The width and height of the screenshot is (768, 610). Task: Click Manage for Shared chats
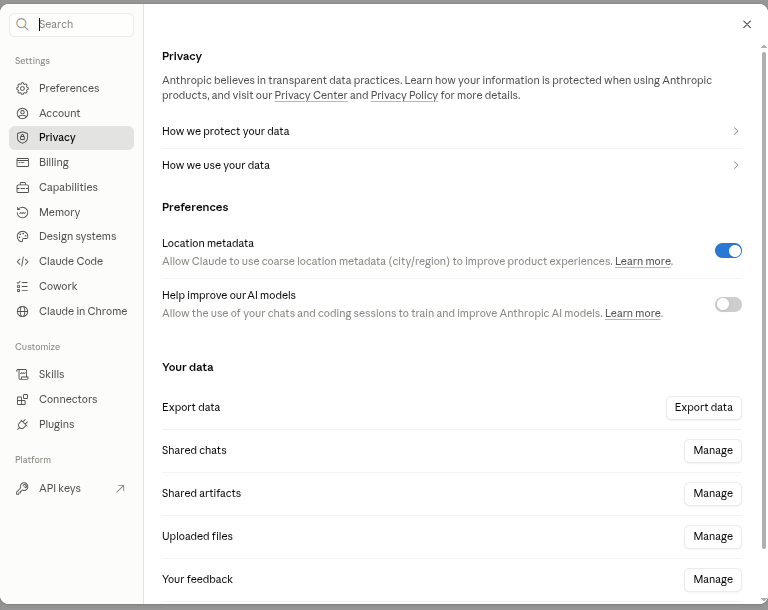(713, 451)
